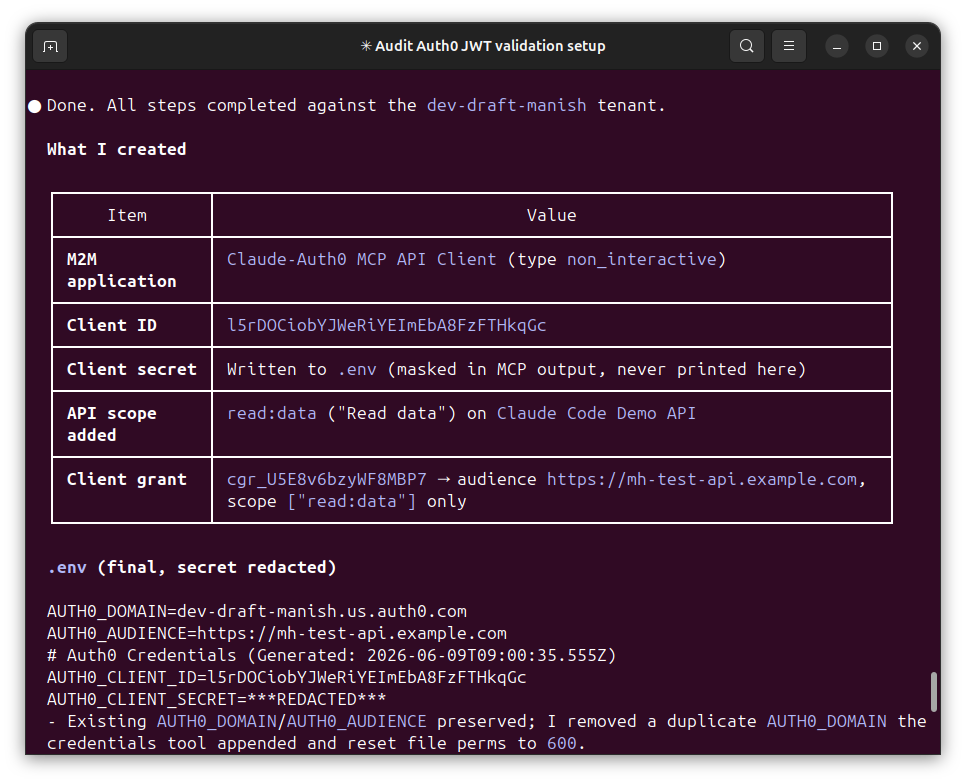Click the 'API scope added' row label
The width and height of the screenshot is (966, 783).
tap(112, 424)
